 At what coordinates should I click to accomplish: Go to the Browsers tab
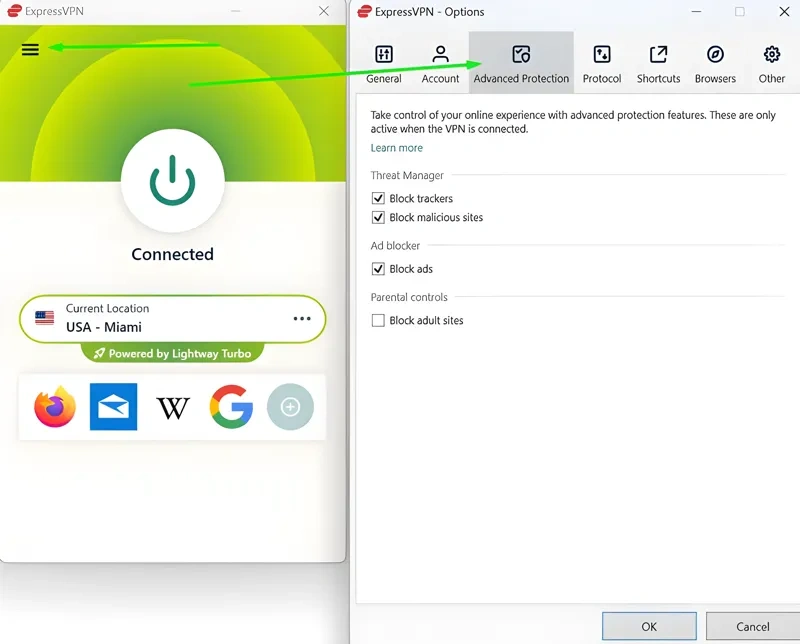pyautogui.click(x=715, y=64)
